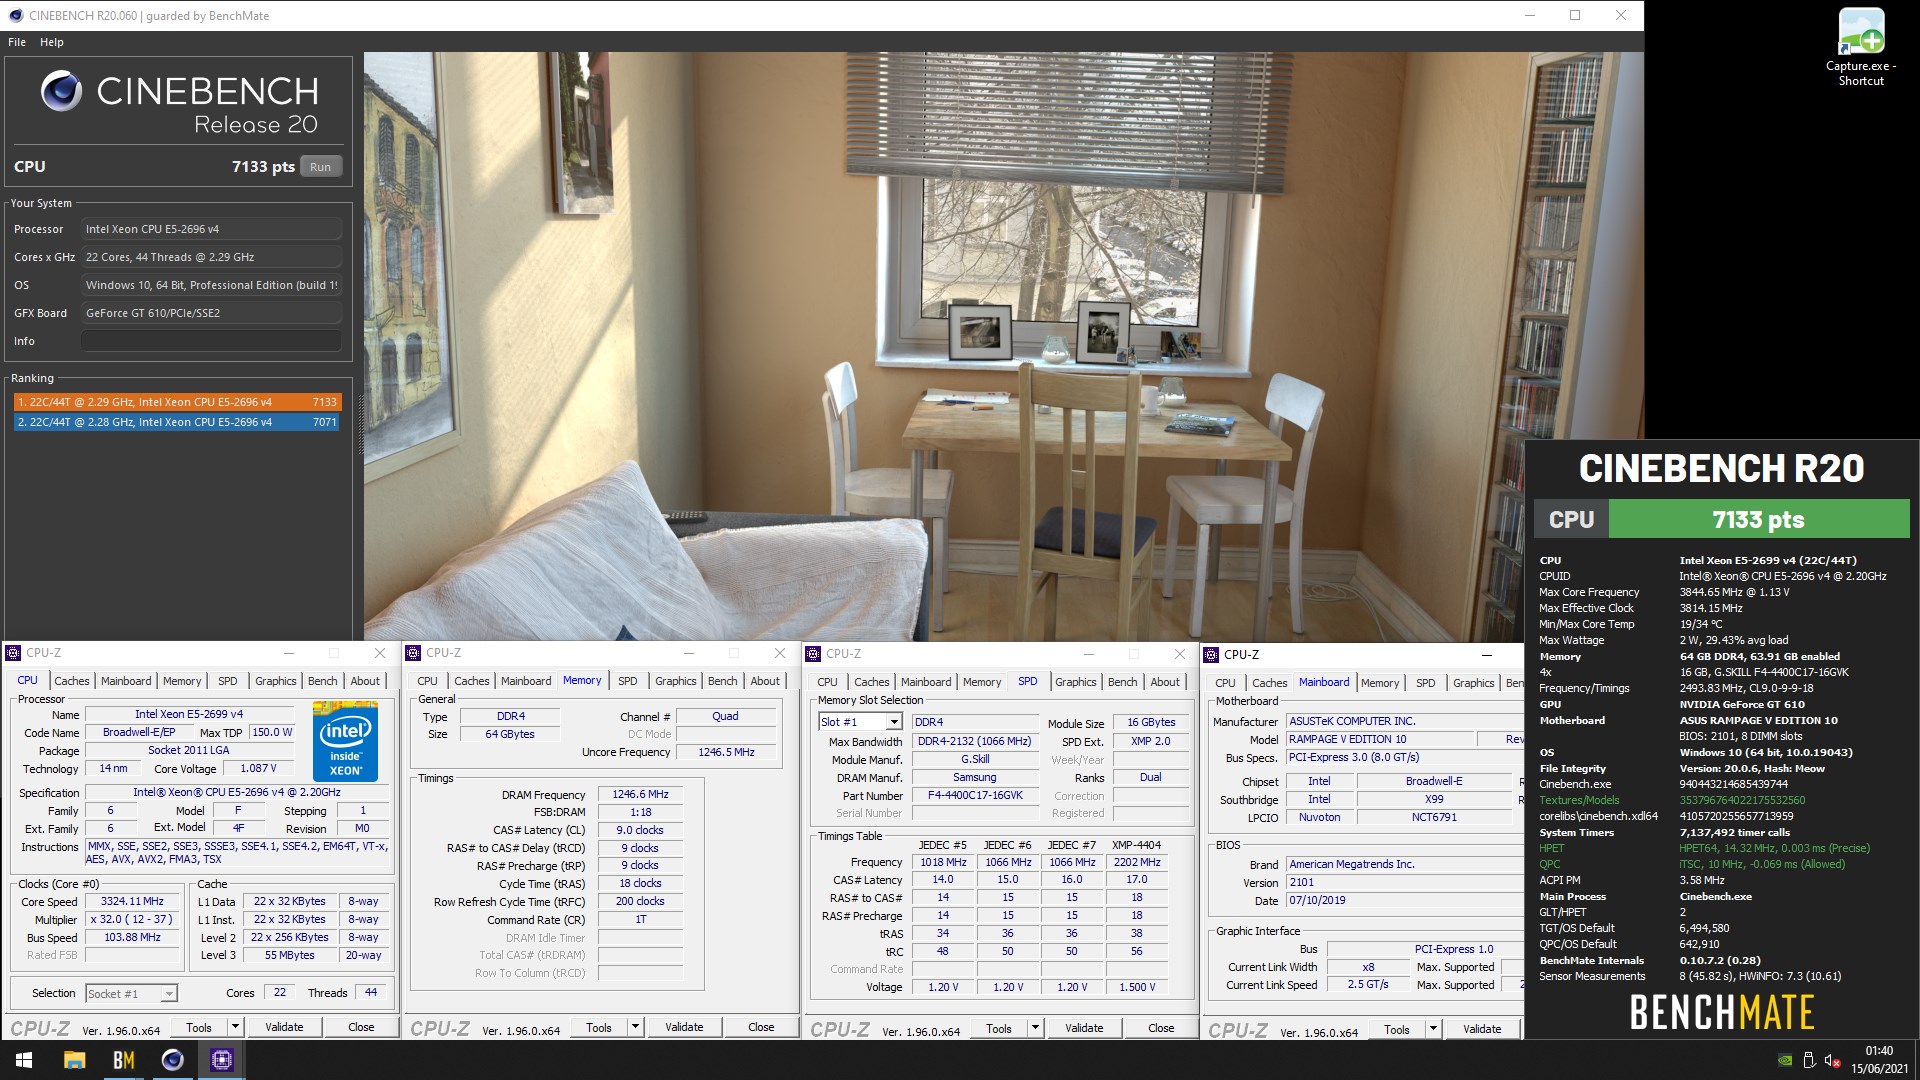Click the NVIDIA tray icon
This screenshot has width=1920, height=1080.
coord(1785,1060)
